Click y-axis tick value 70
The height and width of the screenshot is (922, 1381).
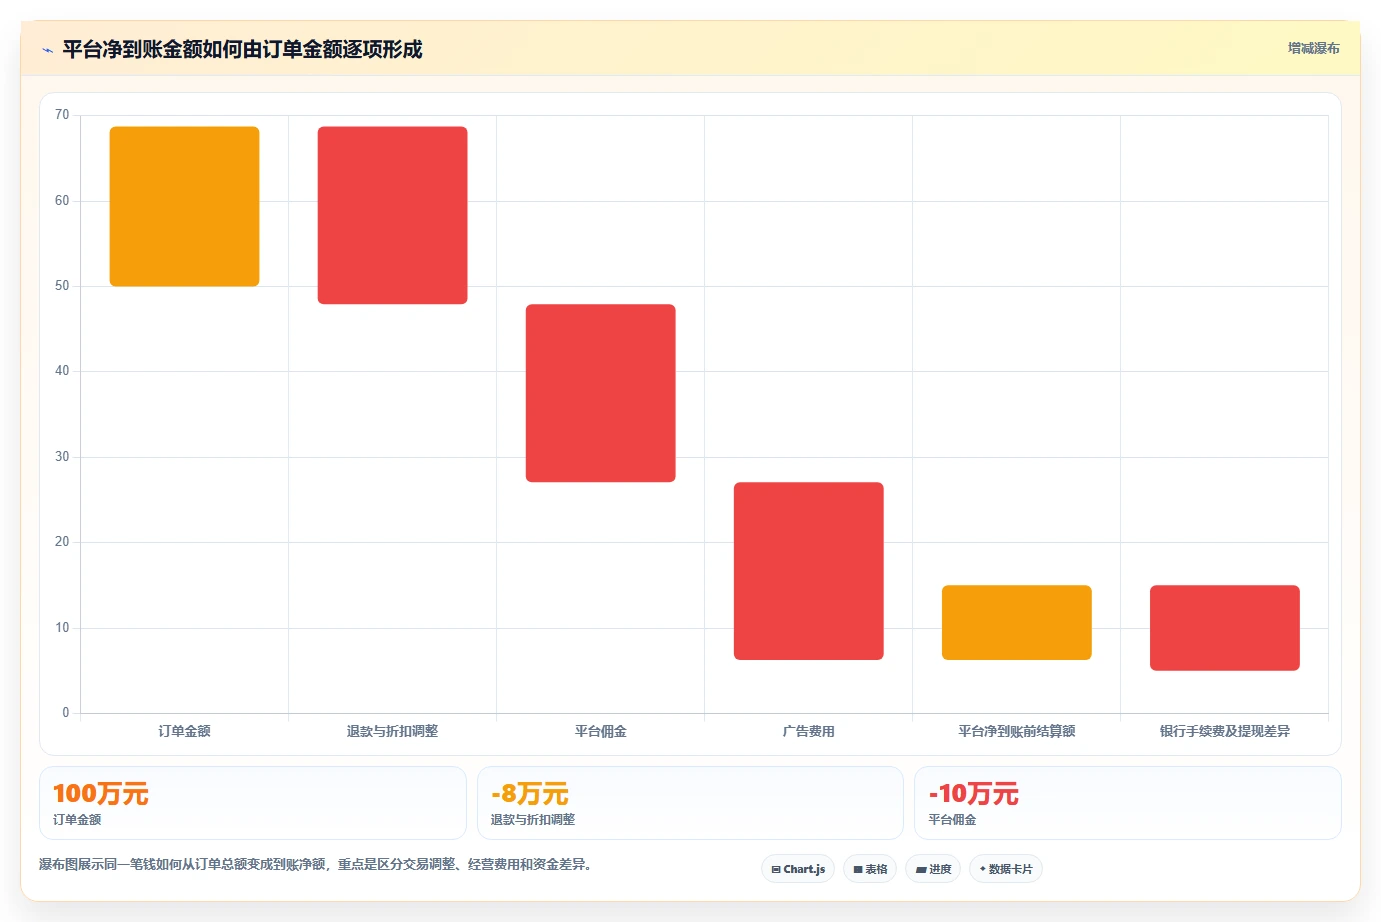(x=62, y=115)
